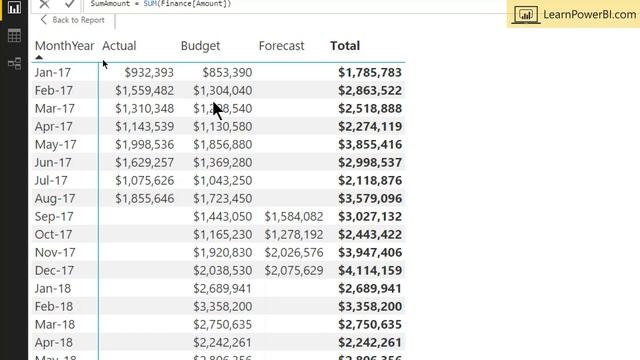Click Total value $3,027,132
This screenshot has width=640, height=360.
tap(370, 216)
